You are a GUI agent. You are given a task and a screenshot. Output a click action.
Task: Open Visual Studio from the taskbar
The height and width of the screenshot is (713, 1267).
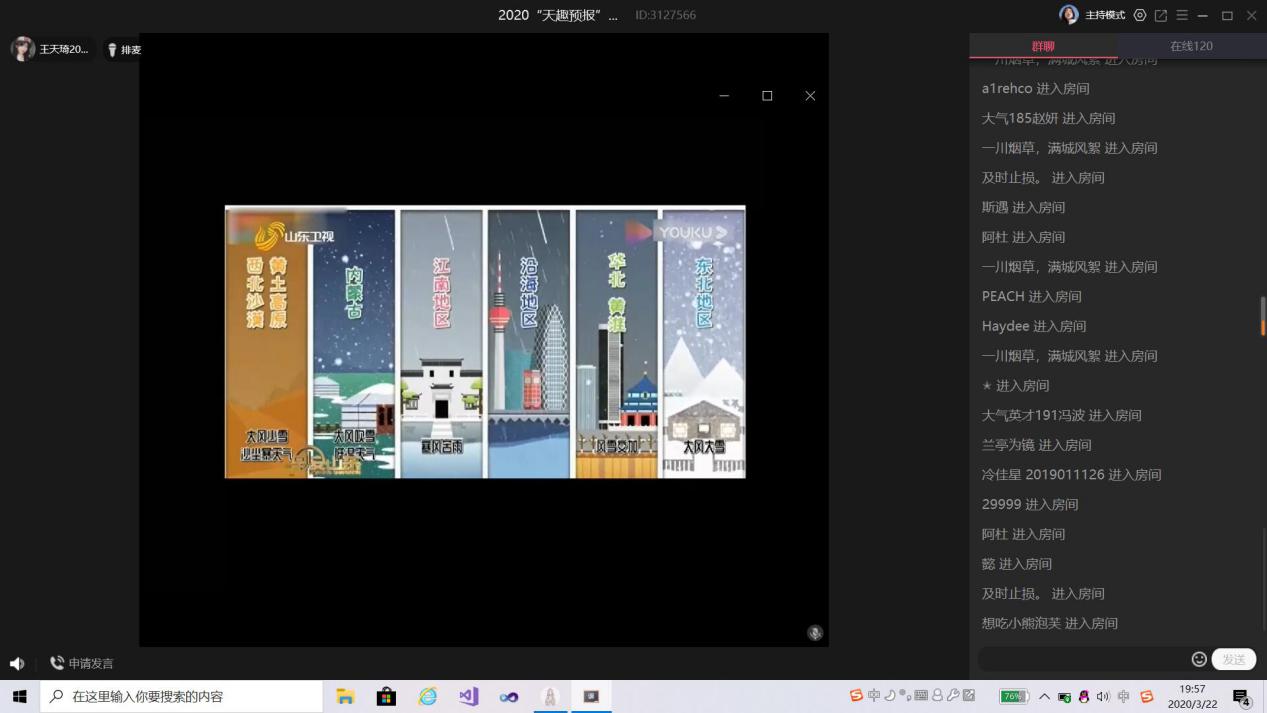468,696
